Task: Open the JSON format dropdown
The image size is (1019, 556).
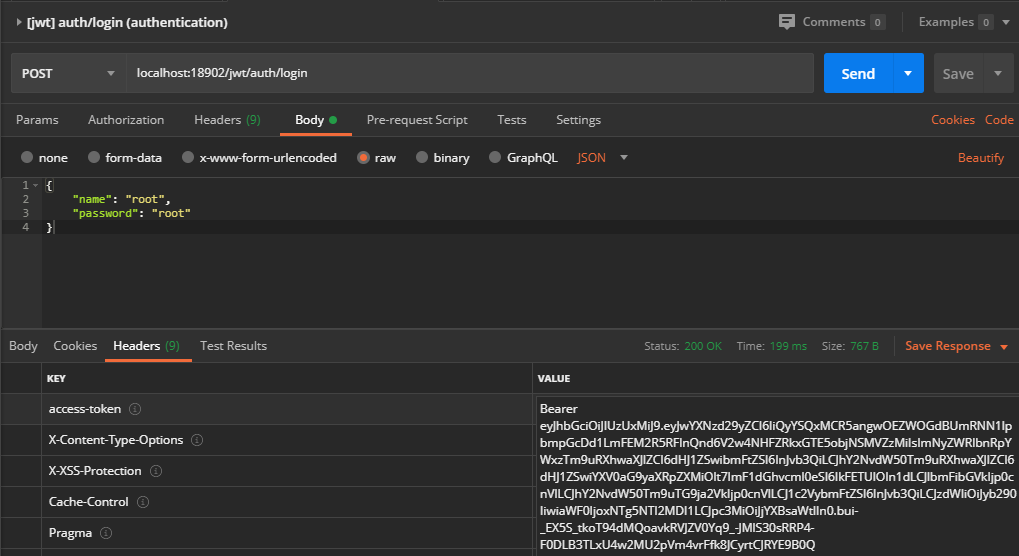Action: (602, 158)
